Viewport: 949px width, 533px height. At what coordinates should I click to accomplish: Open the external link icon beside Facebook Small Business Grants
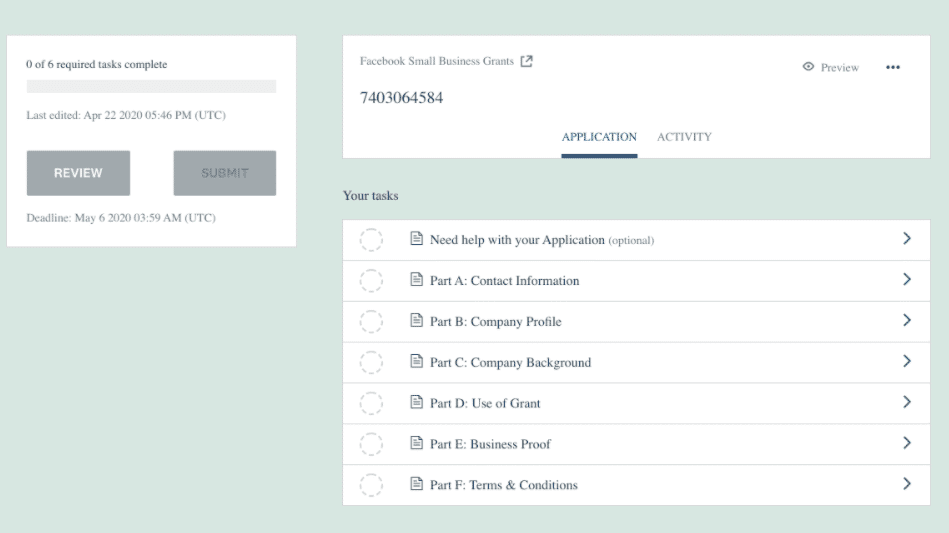(527, 61)
